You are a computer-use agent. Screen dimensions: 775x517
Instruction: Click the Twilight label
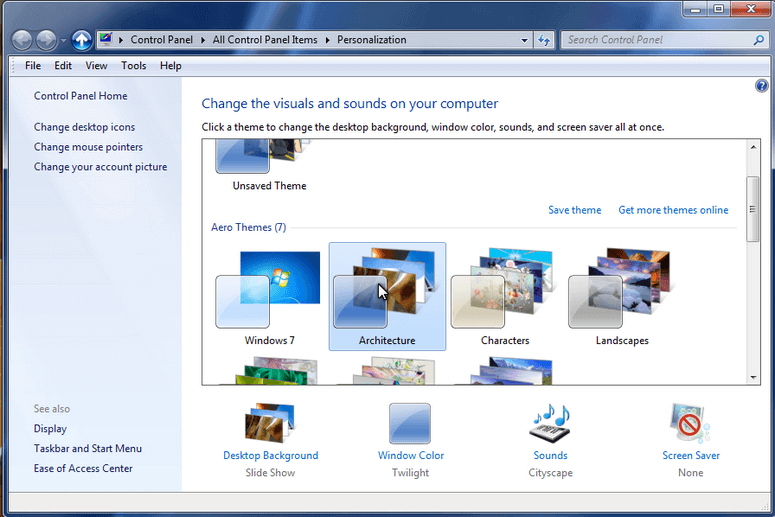[x=411, y=473]
